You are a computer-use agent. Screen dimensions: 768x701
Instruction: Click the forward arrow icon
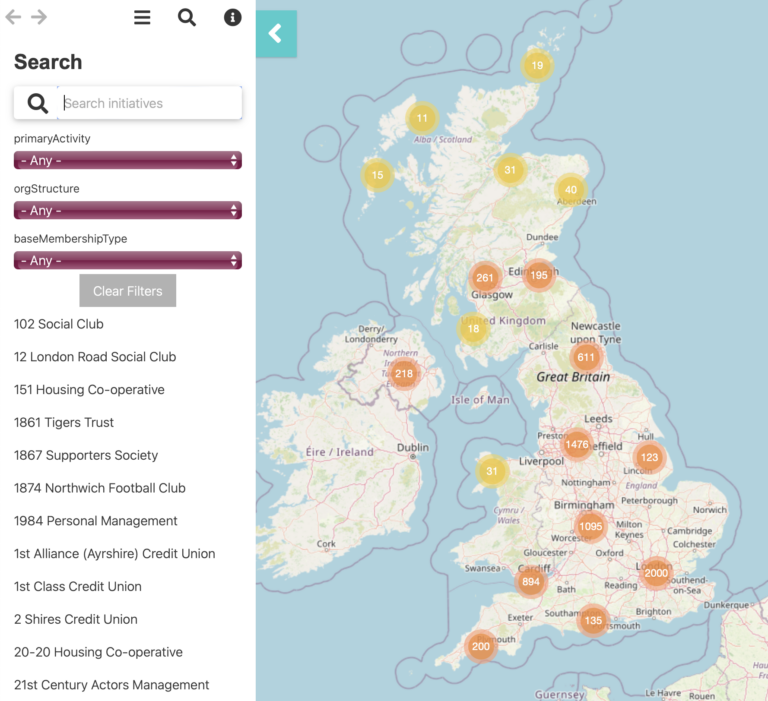pyautogui.click(x=39, y=17)
